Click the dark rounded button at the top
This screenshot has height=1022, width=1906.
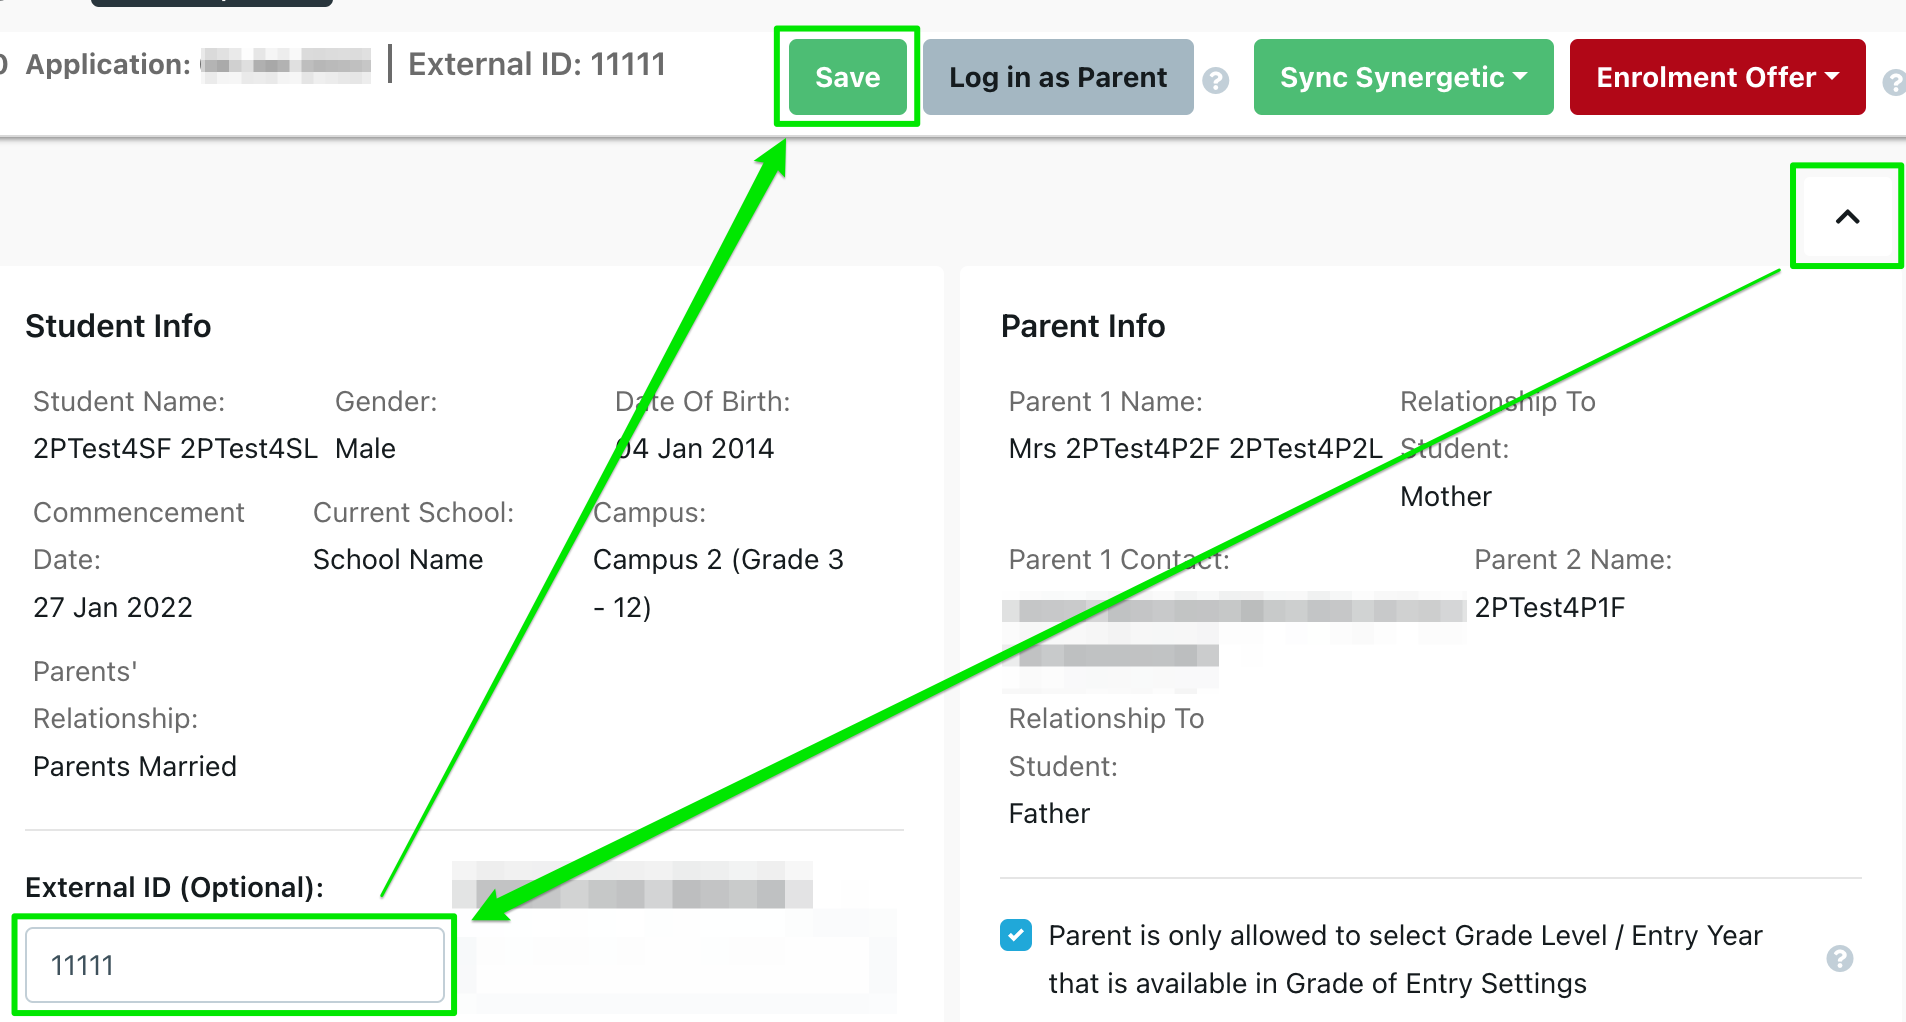[x=210, y=3]
